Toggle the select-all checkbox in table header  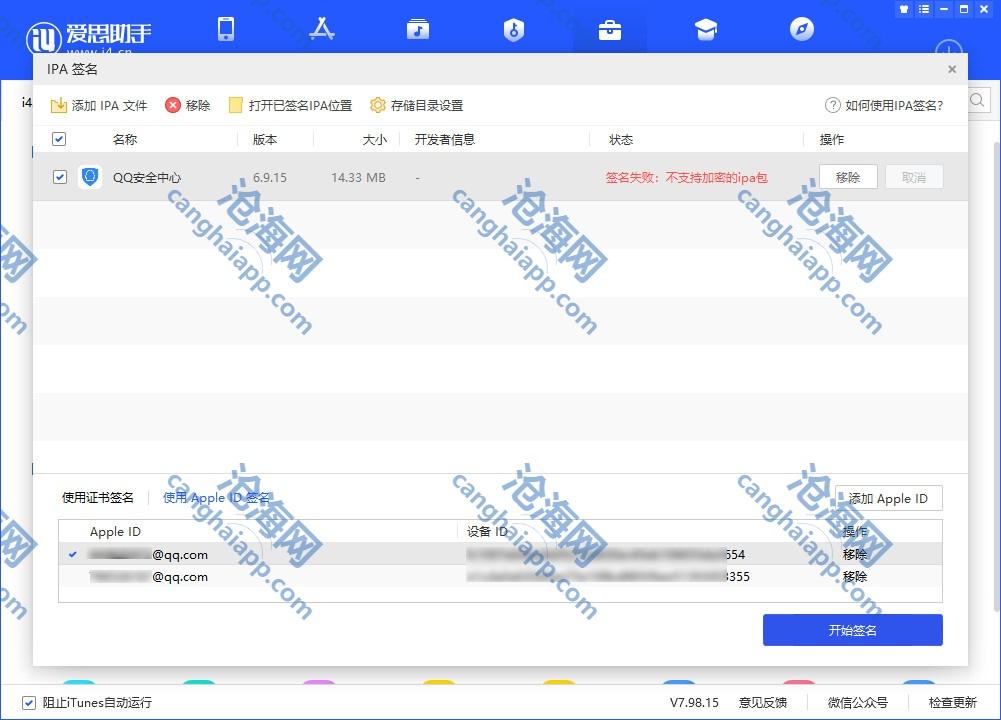pyautogui.click(x=59, y=139)
